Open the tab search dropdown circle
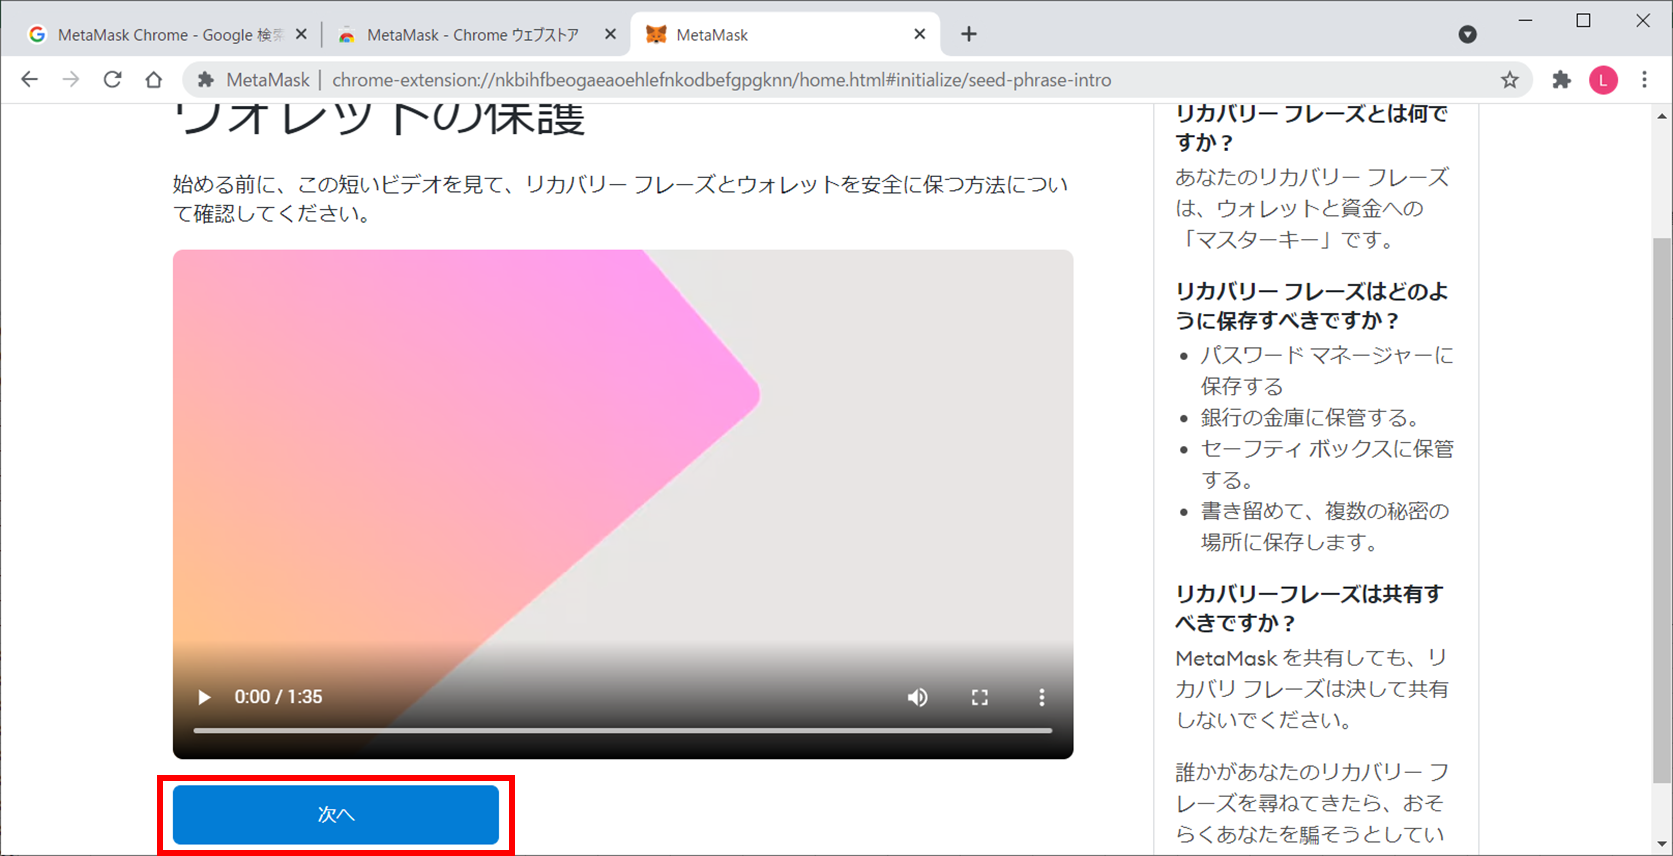1673x856 pixels. (x=1467, y=34)
